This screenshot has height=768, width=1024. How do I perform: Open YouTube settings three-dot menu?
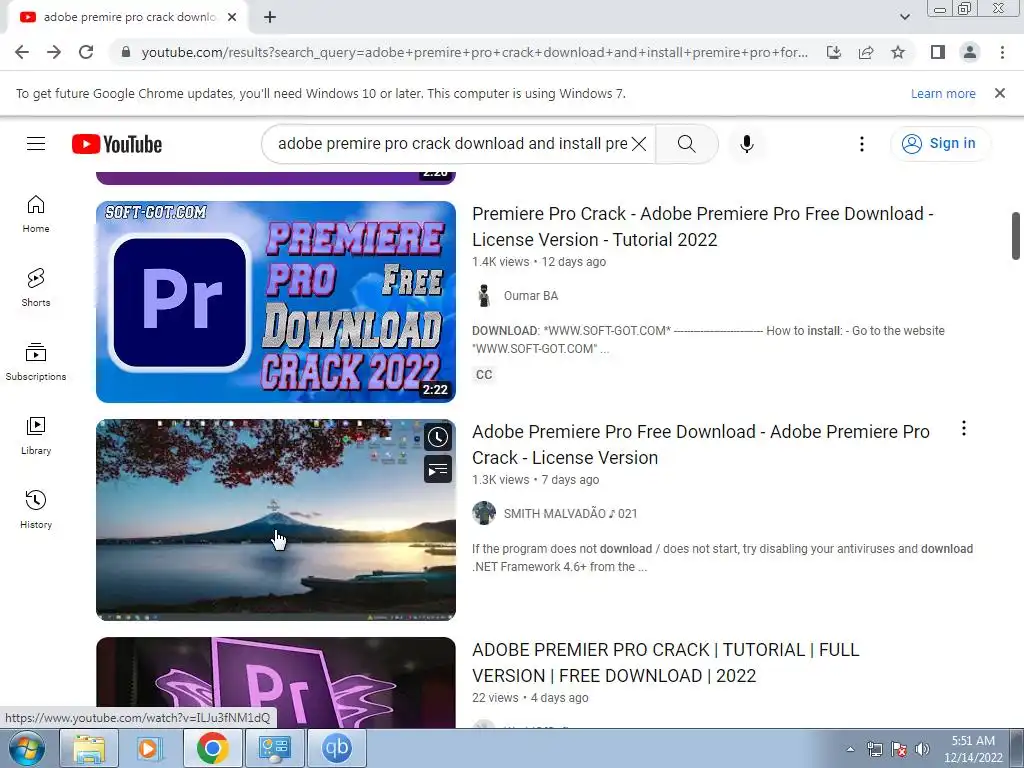[x=862, y=144]
